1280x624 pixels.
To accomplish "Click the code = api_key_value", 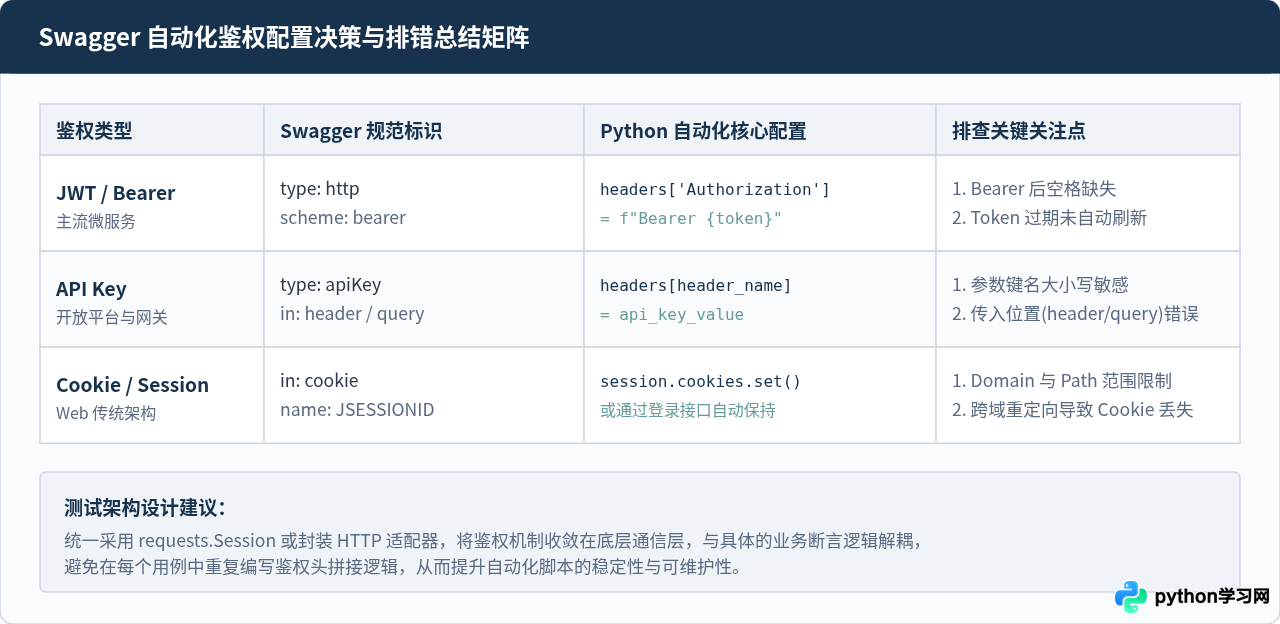I will [x=672, y=314].
